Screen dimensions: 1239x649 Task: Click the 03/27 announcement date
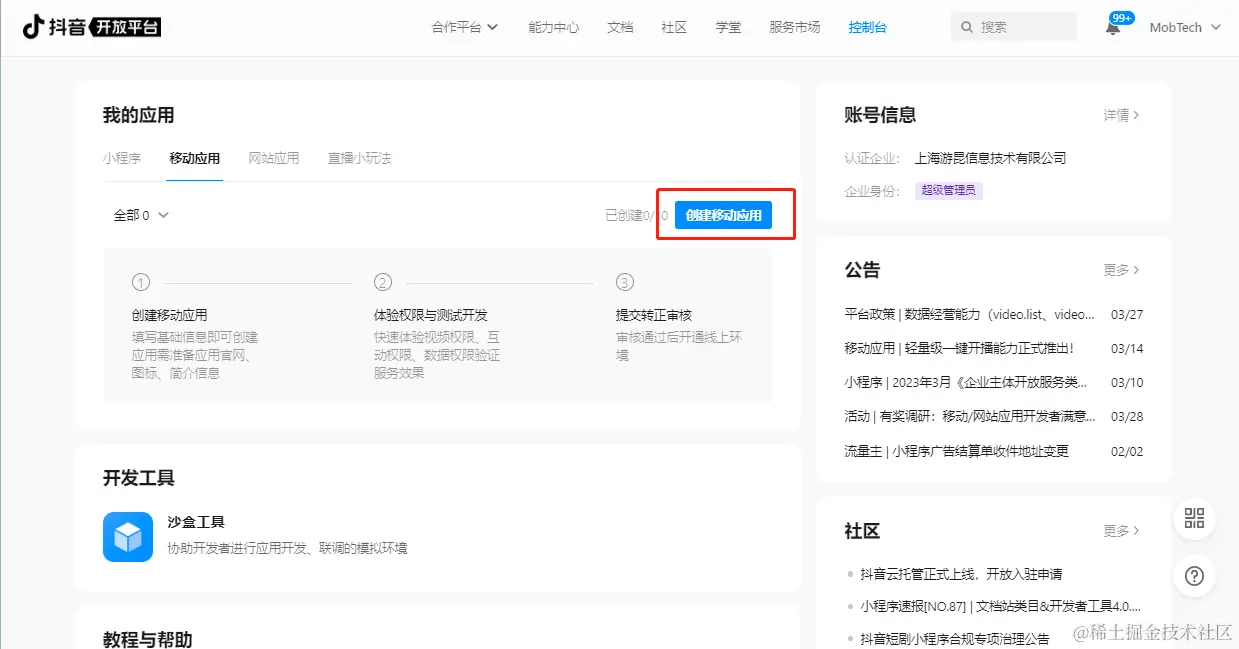pyautogui.click(x=1127, y=314)
